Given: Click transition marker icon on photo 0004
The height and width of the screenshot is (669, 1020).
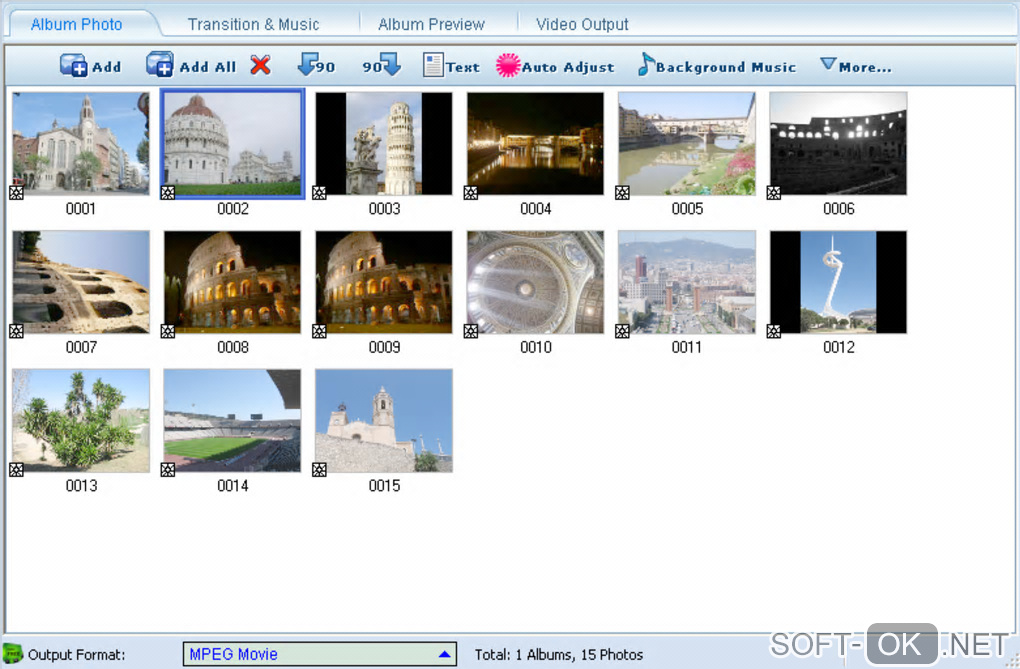Looking at the screenshot, I should [471, 193].
